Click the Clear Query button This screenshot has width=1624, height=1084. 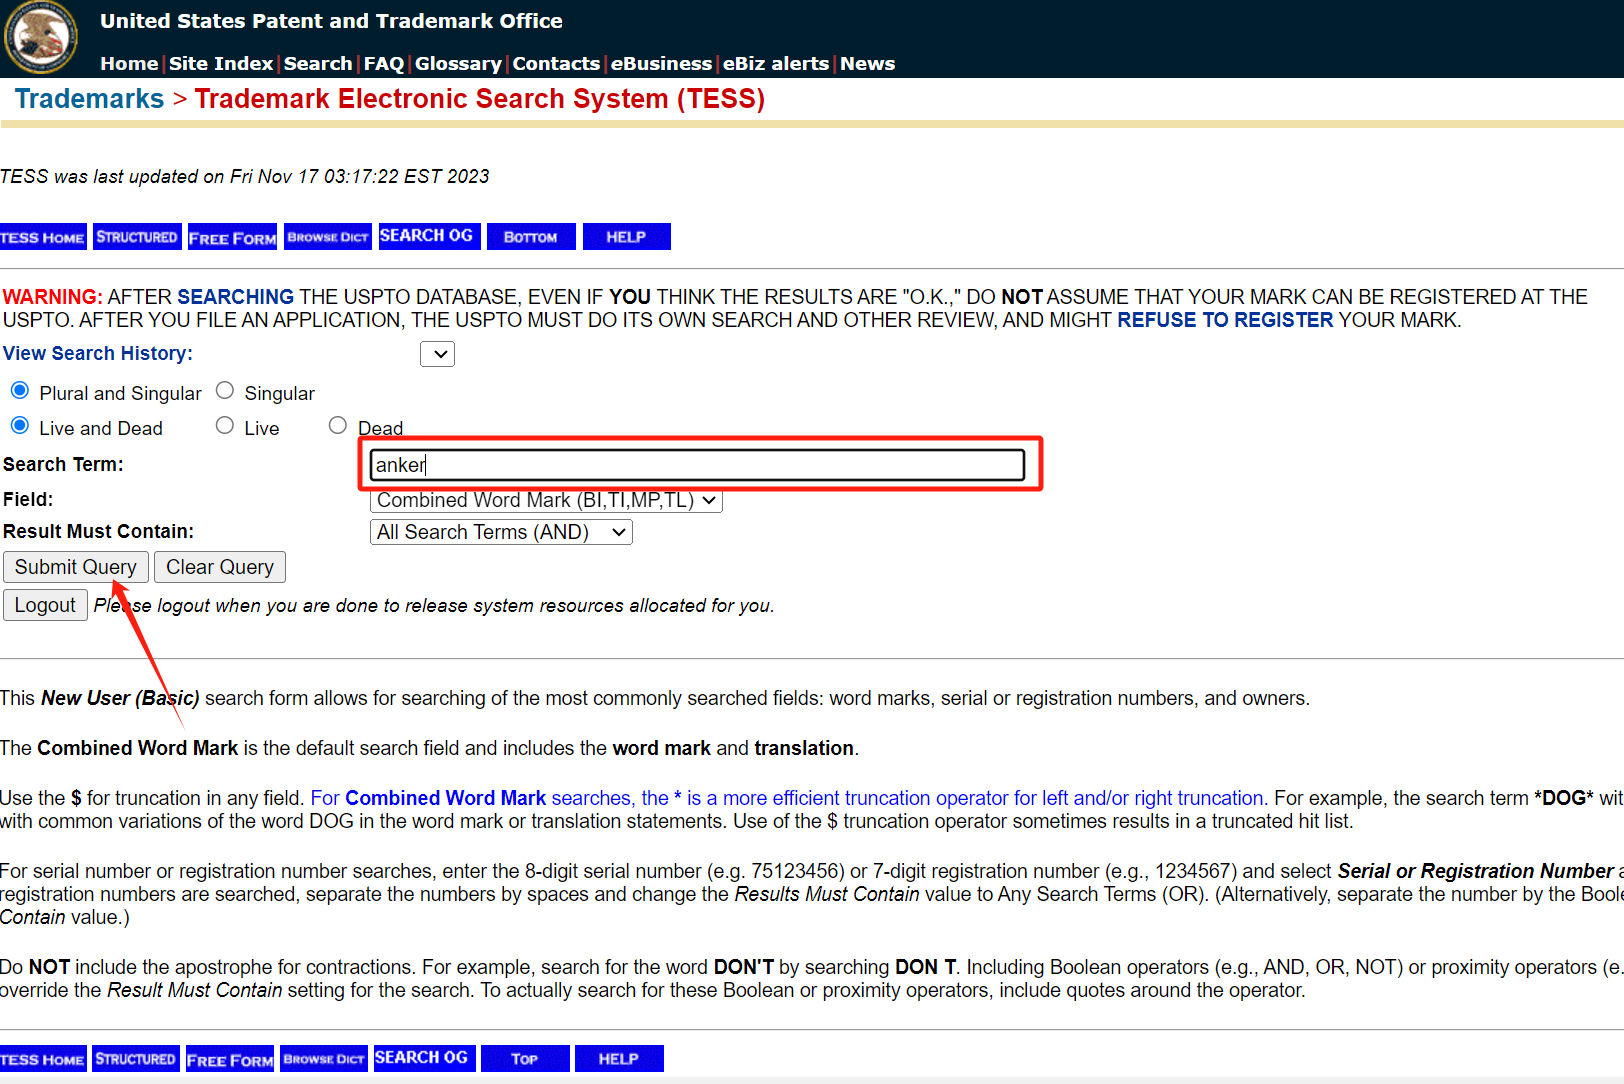pyautogui.click(x=220, y=567)
